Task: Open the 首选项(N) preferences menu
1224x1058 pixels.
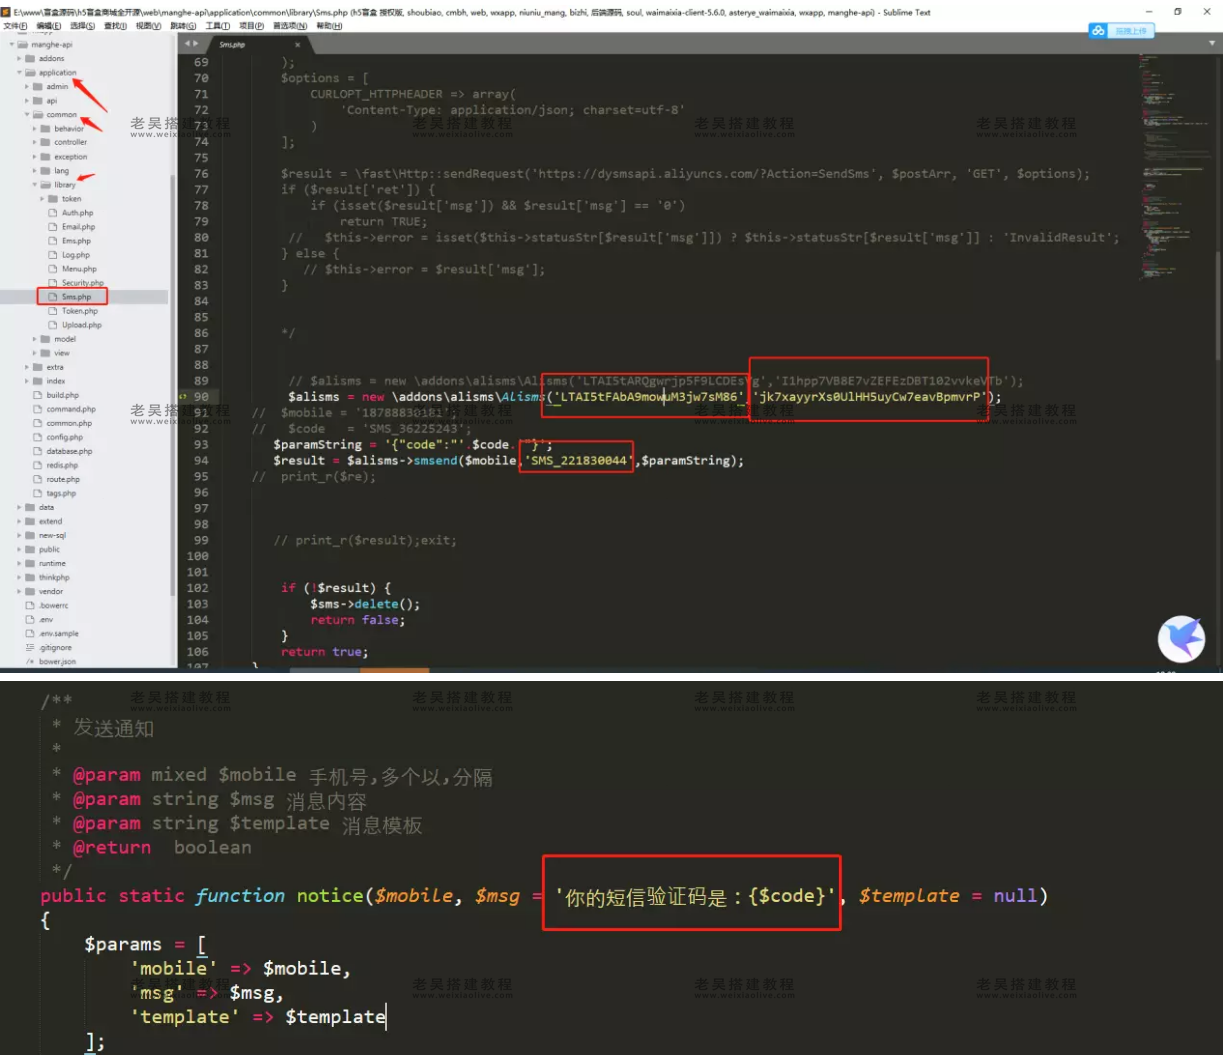Action: (289, 26)
